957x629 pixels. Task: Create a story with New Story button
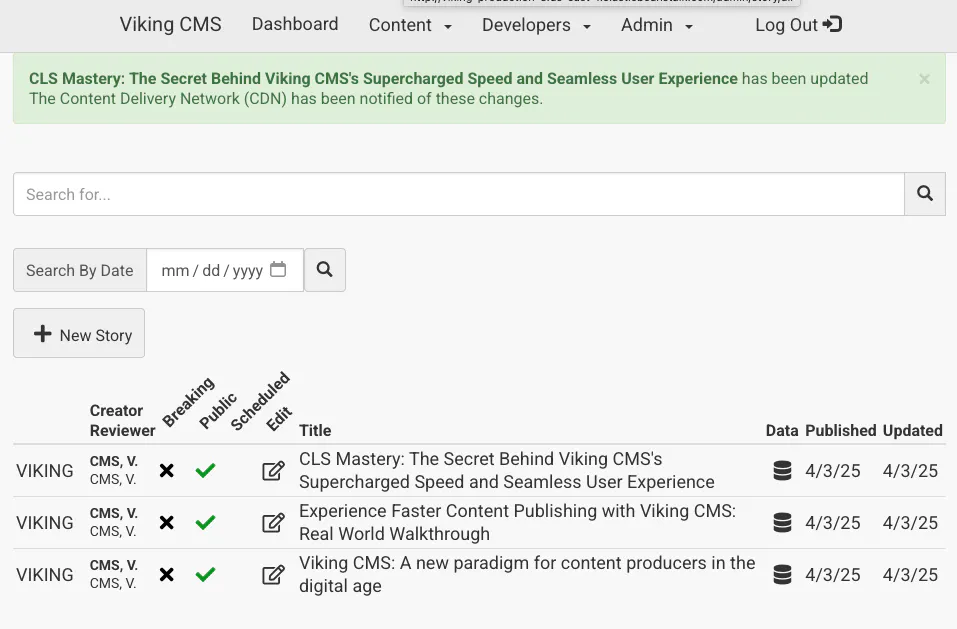point(79,334)
